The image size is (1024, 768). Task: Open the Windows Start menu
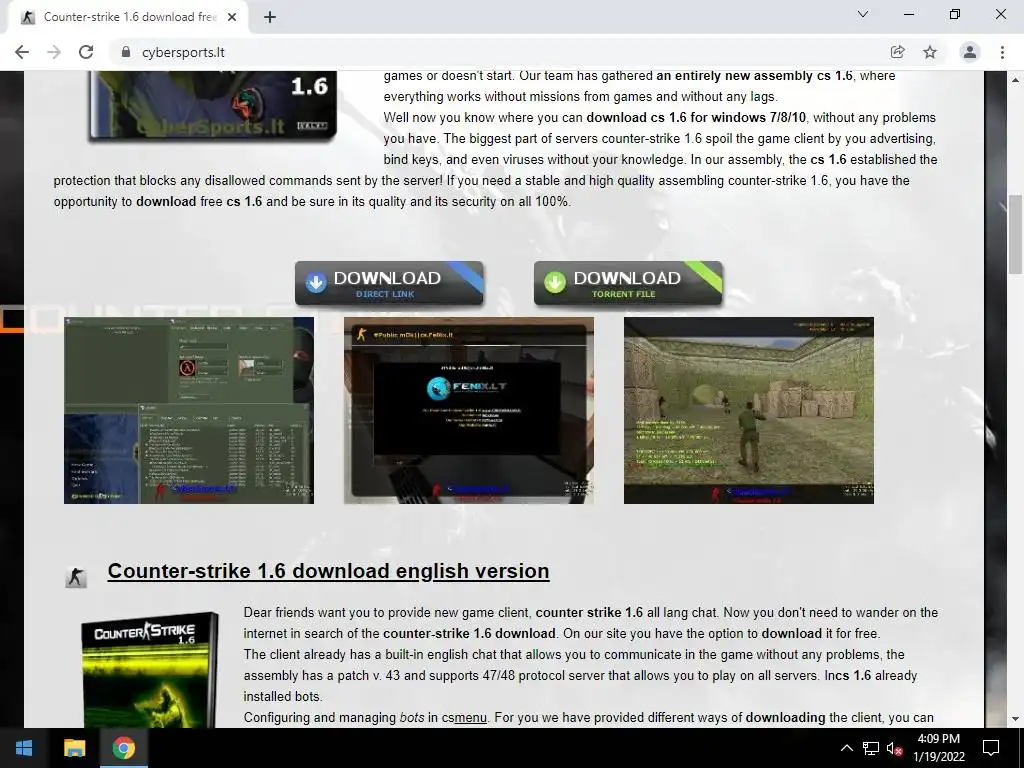24,748
